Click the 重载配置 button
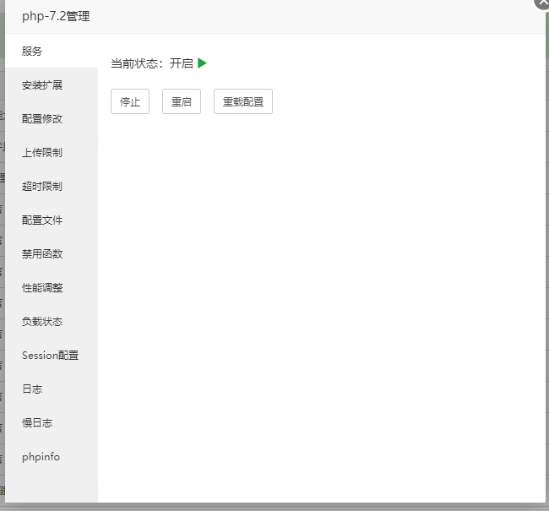Viewport: 549px width, 511px height. click(x=243, y=102)
